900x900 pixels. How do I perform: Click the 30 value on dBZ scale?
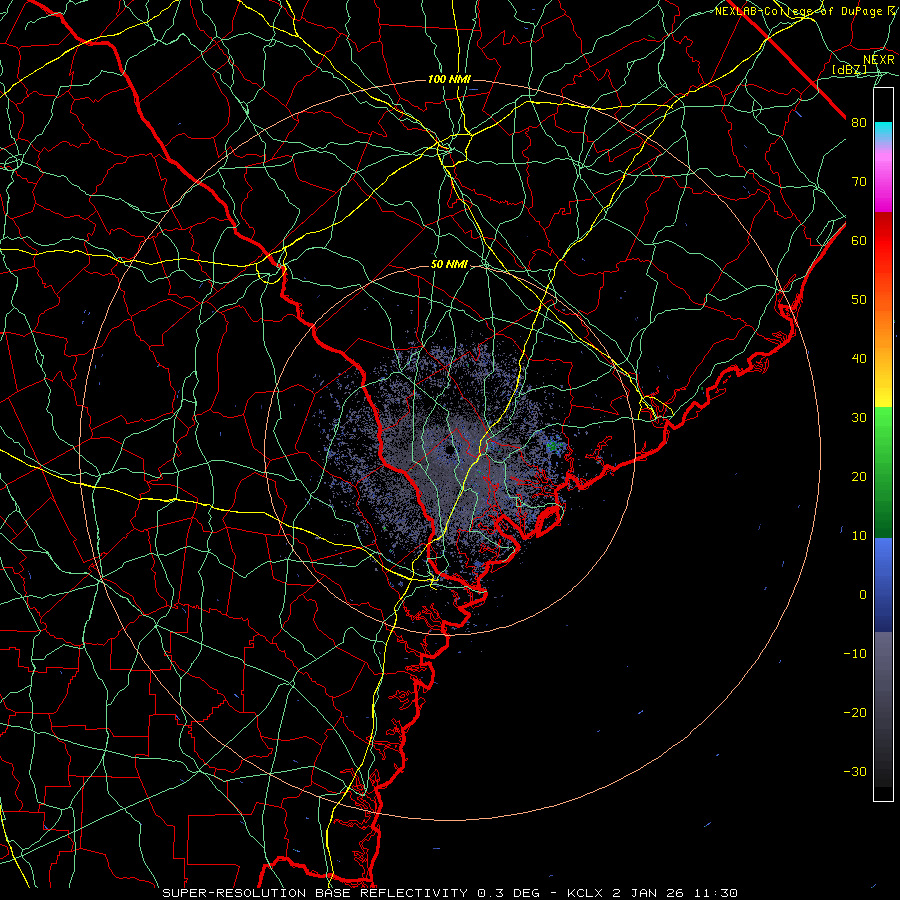point(859,418)
